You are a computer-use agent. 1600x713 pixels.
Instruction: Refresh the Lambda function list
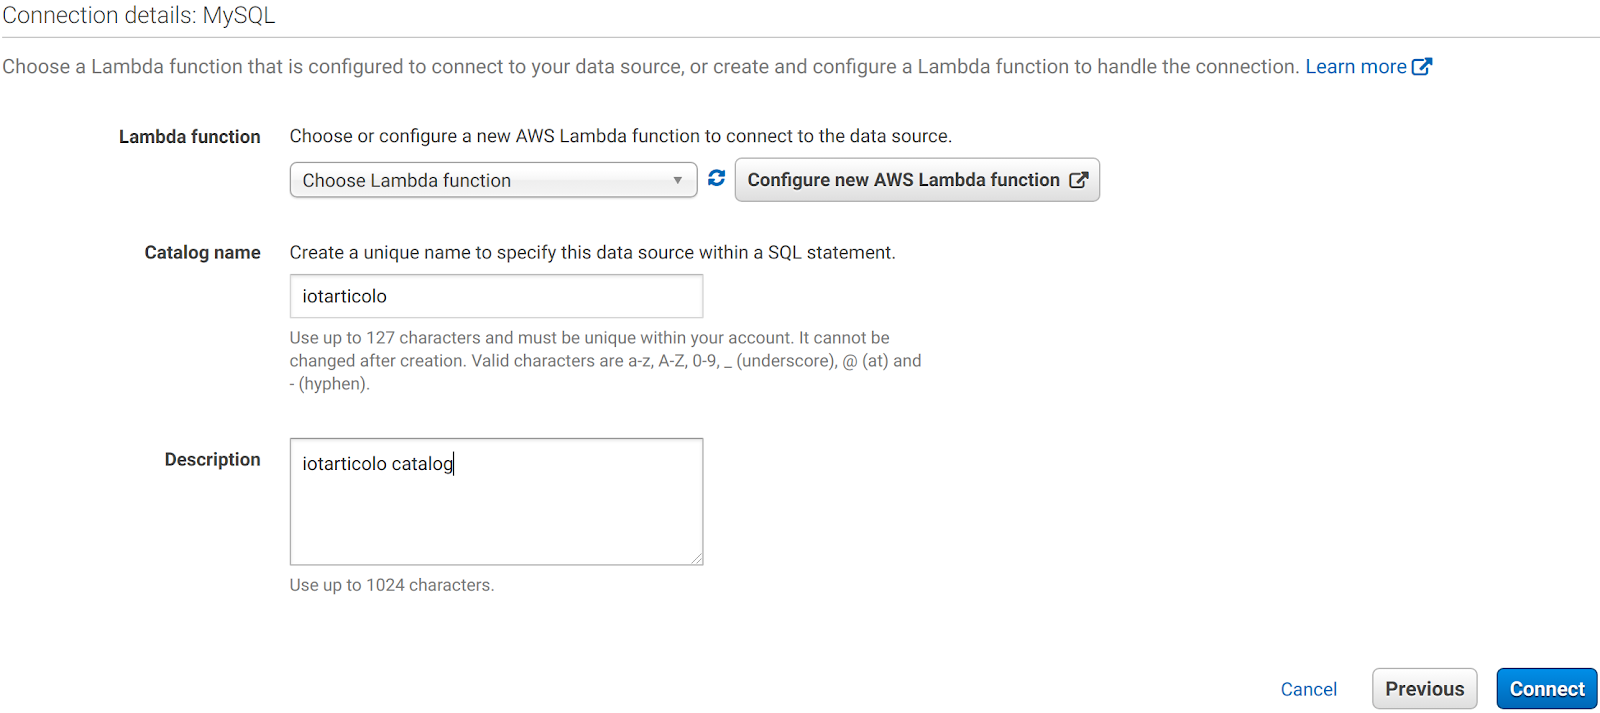[x=716, y=178]
